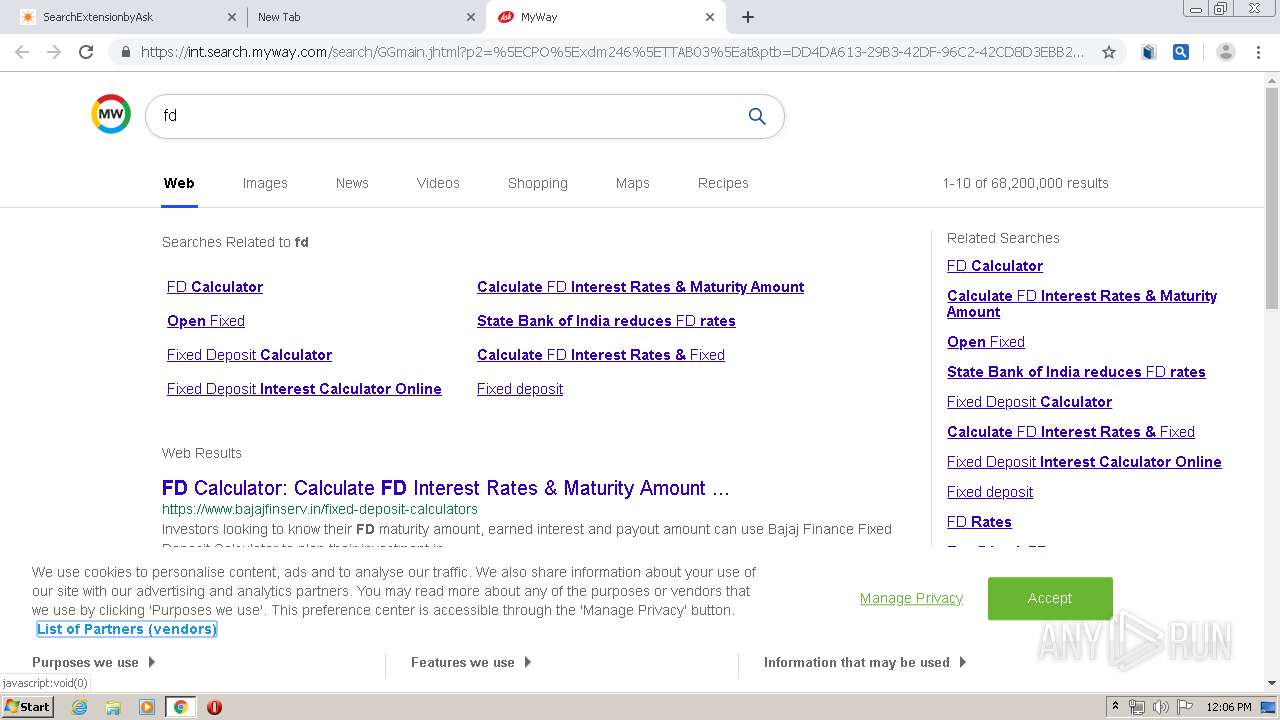1280x720 pixels.
Task: Open State Bank of India reduces FD rates main link
Action: (x=606, y=321)
